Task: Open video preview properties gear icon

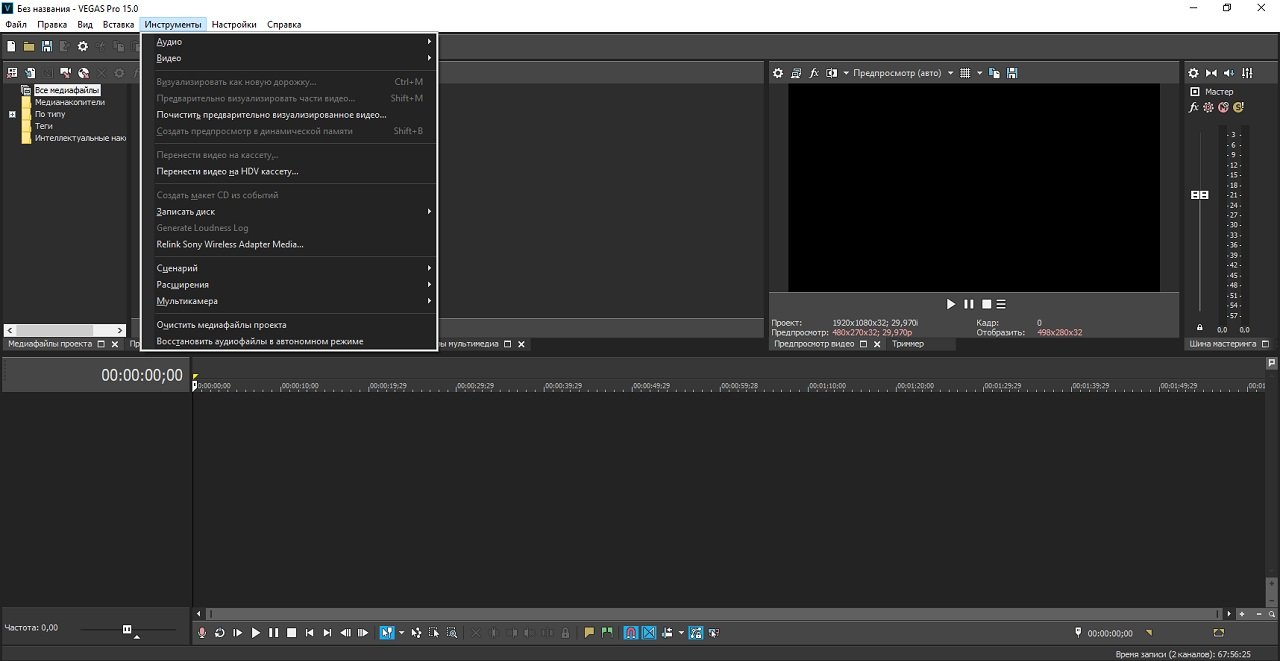Action: [x=778, y=73]
